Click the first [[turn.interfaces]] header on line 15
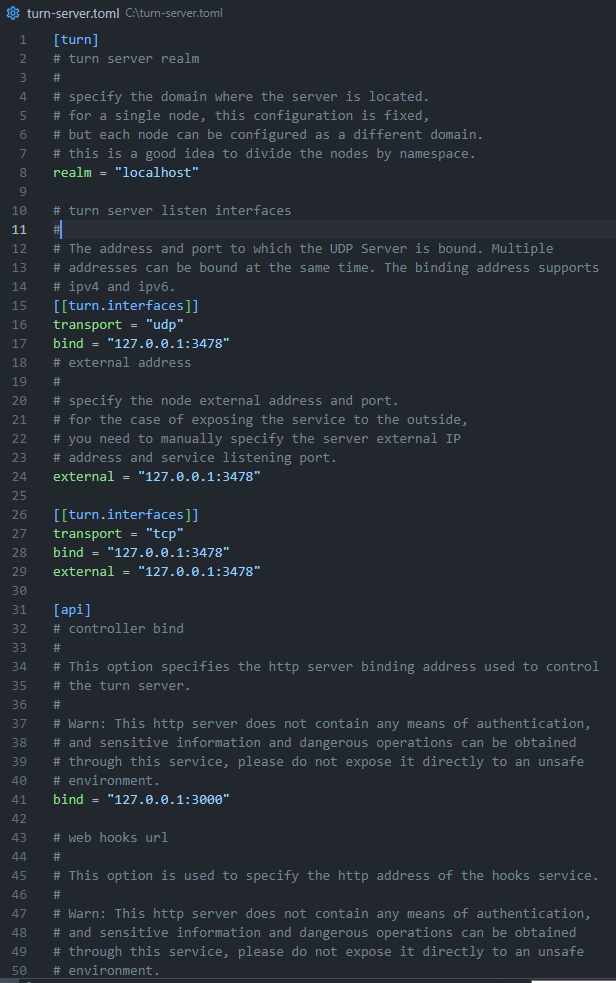Viewport: 616px width, 983px height. tap(126, 305)
